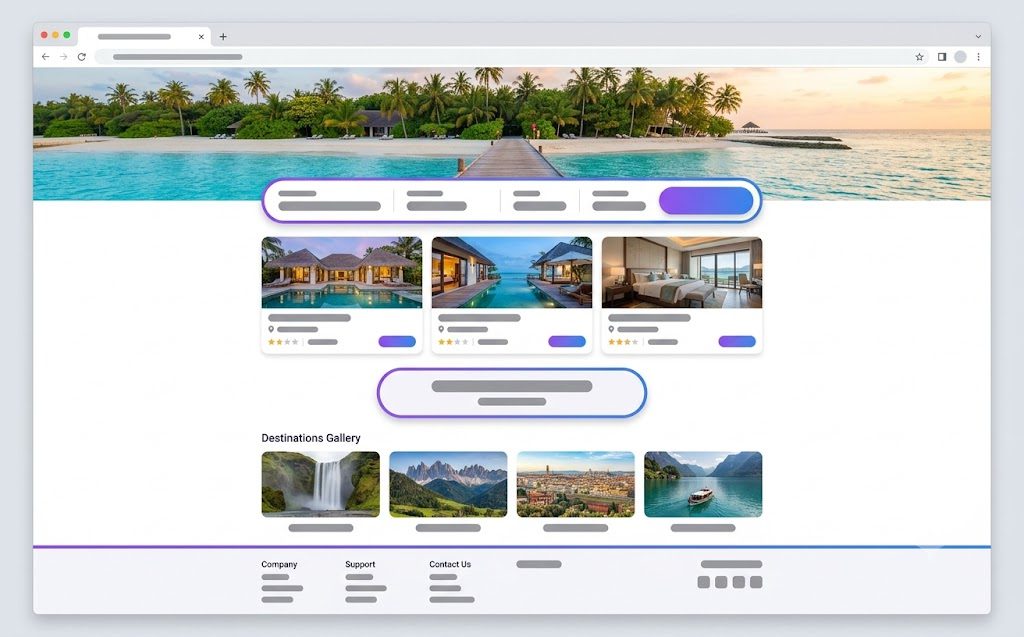
Task: Click the location pin on the villa card
Action: pyautogui.click(x=271, y=329)
